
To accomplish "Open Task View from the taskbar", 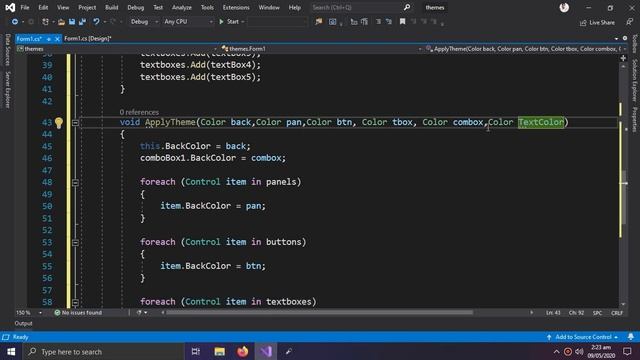I will 196,351.
